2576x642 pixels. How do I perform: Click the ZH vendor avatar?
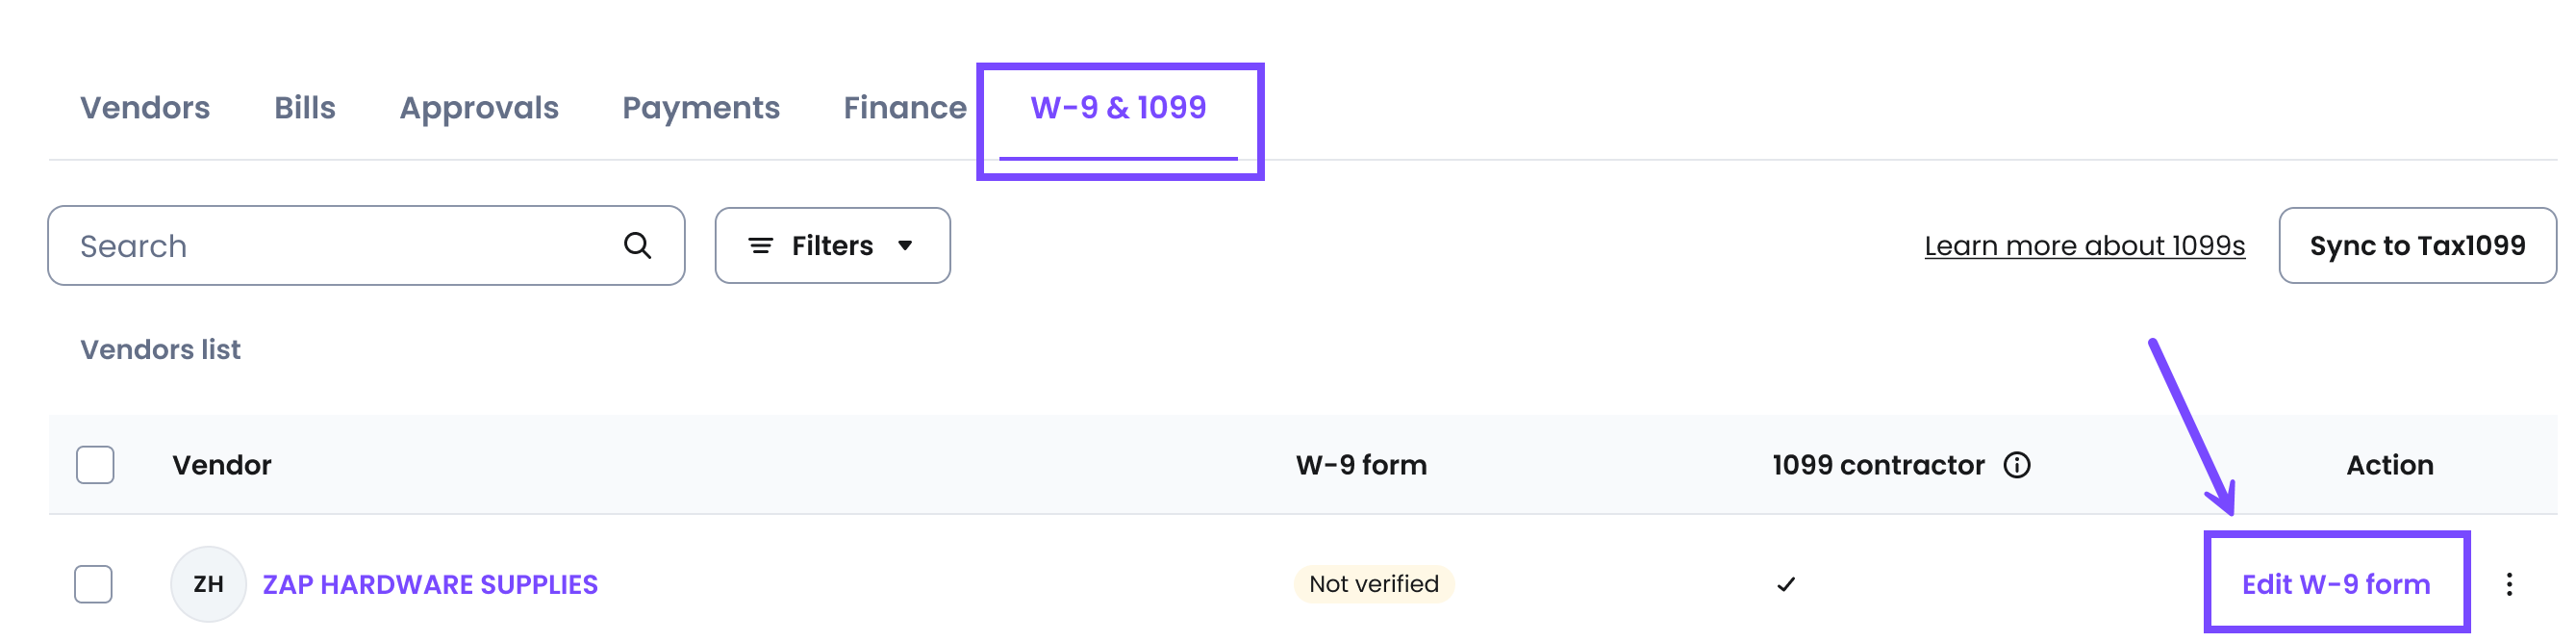[x=208, y=584]
